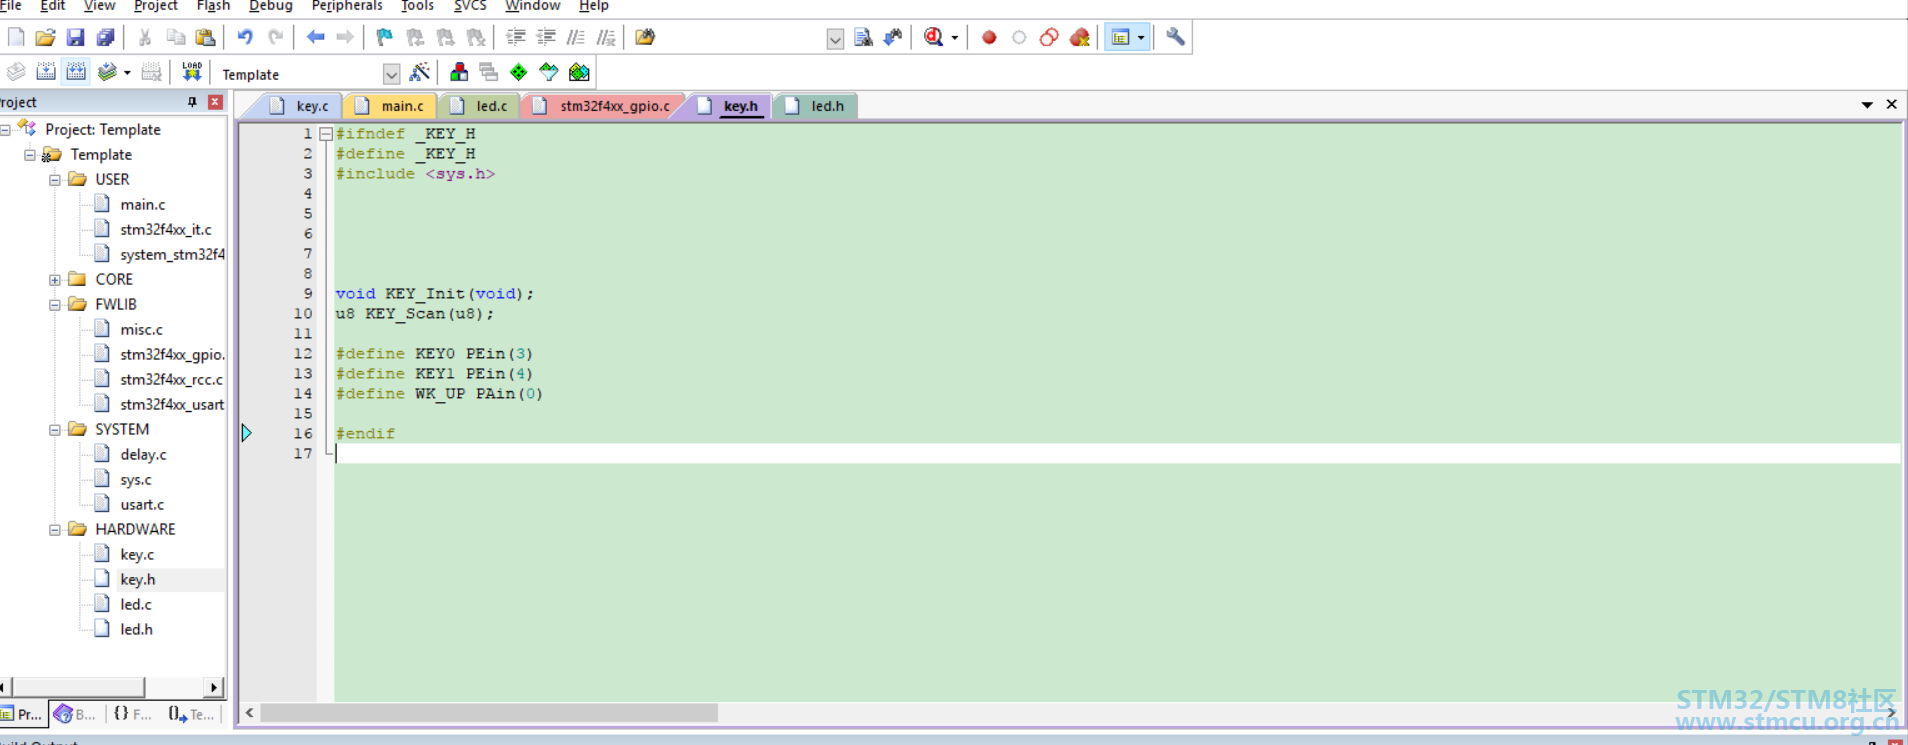Select stm32f4xx_it.c in the project tree
The width and height of the screenshot is (1908, 745).
pyautogui.click(x=166, y=230)
